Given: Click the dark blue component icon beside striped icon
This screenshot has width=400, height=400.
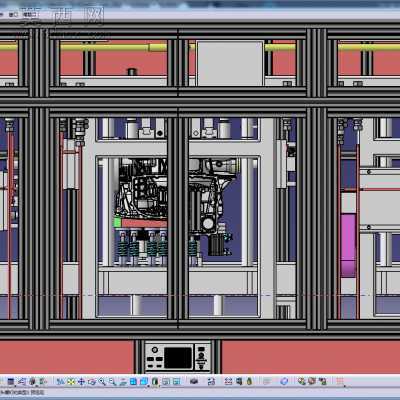Looking at the screenshot, I should [x=239, y=381].
